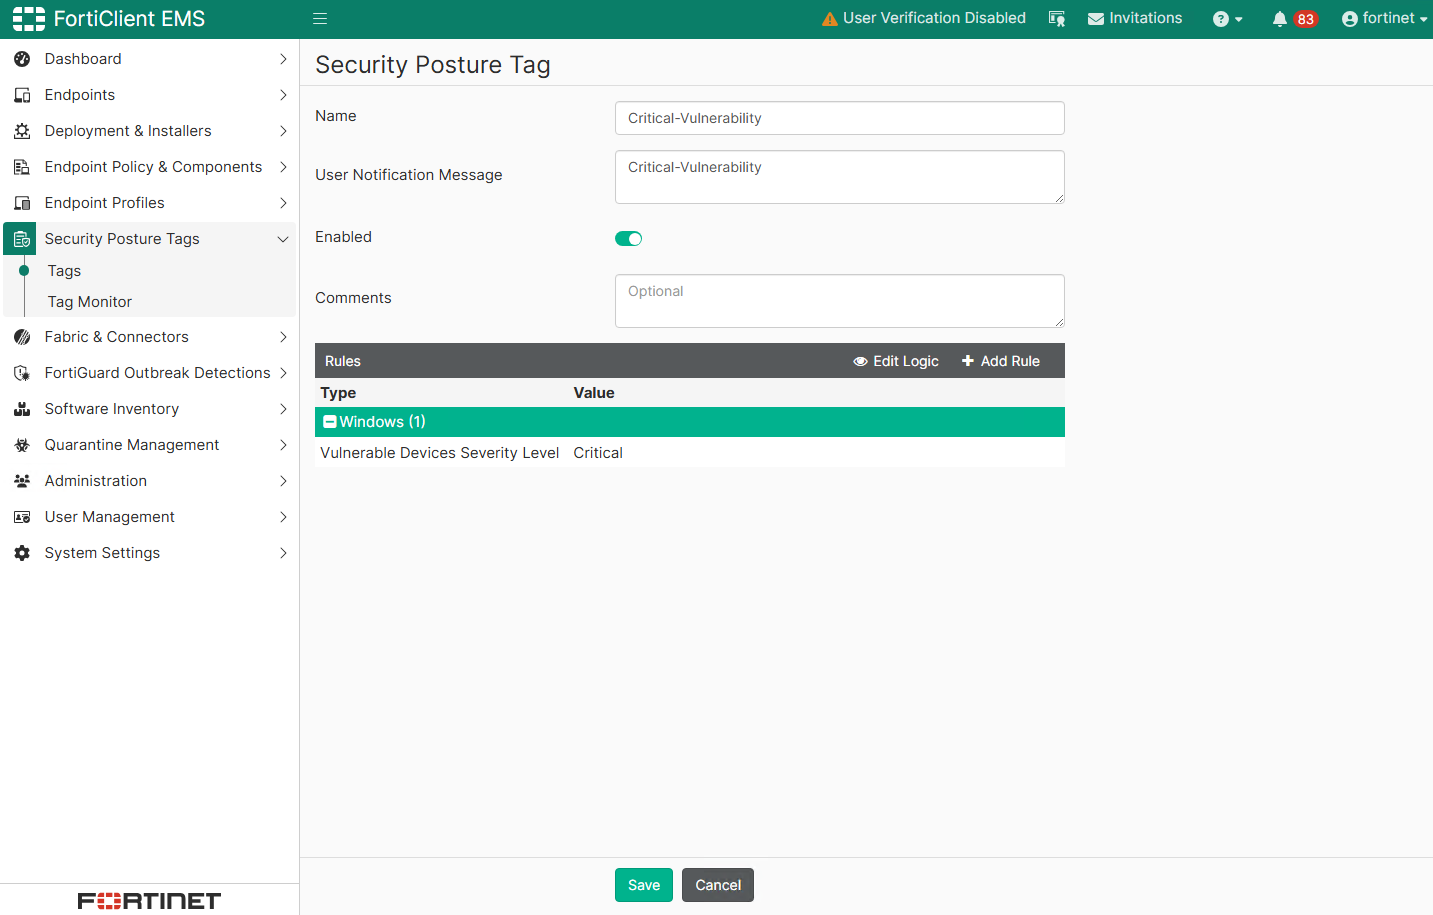Select the Quarantine Management icon
1433x915 pixels.
tap(22, 444)
